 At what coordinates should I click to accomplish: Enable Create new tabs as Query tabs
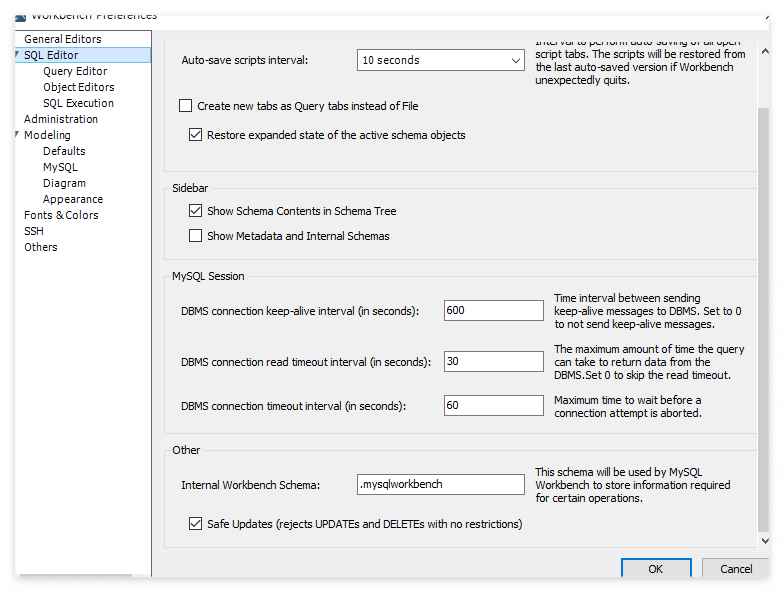coord(186,106)
